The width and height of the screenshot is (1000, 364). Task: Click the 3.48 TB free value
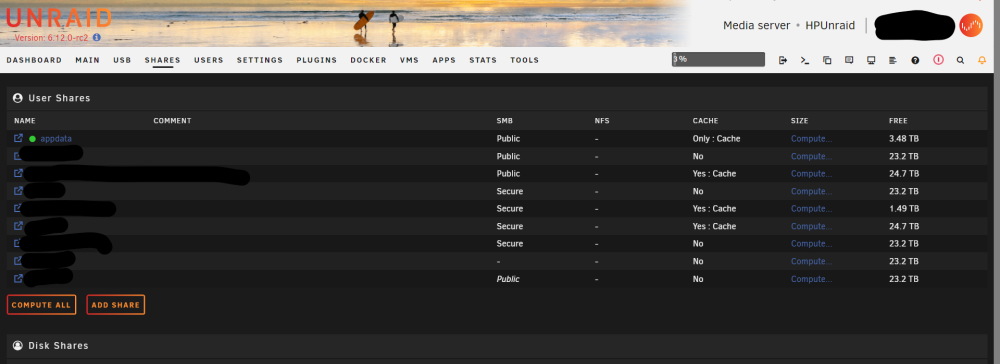coord(904,138)
